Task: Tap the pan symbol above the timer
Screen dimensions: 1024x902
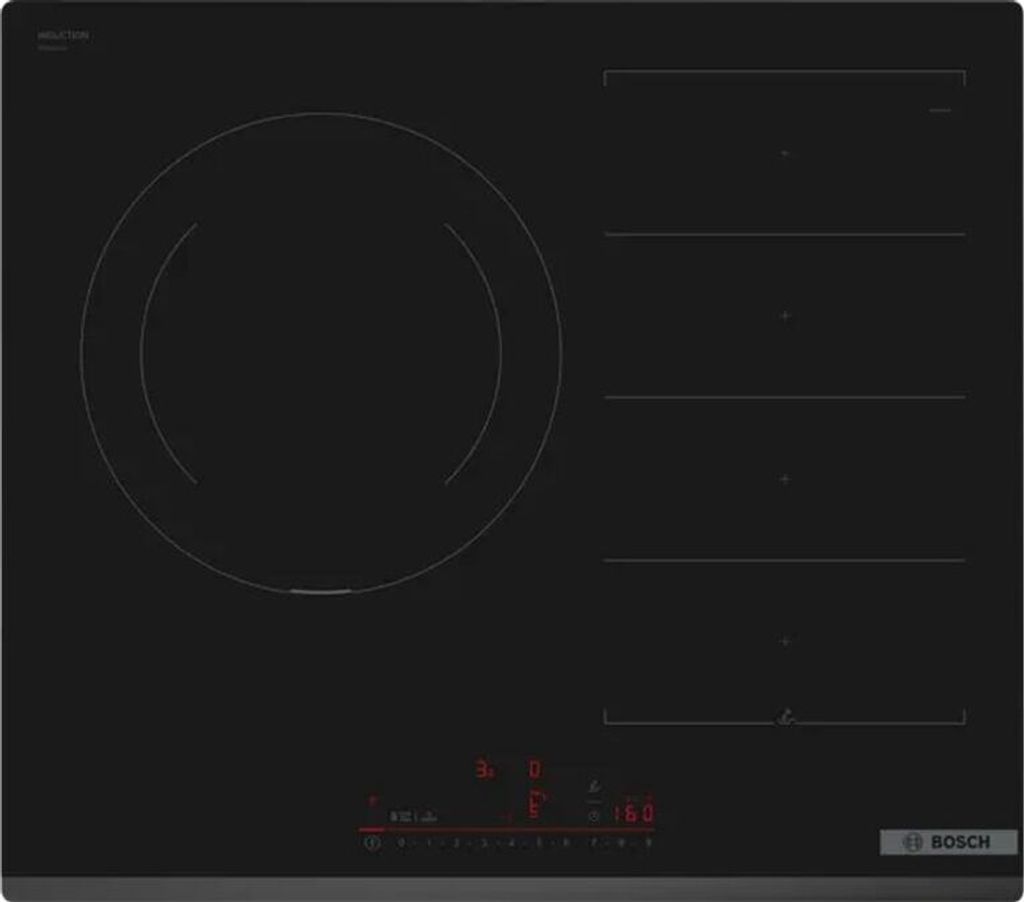Action: pos(594,789)
